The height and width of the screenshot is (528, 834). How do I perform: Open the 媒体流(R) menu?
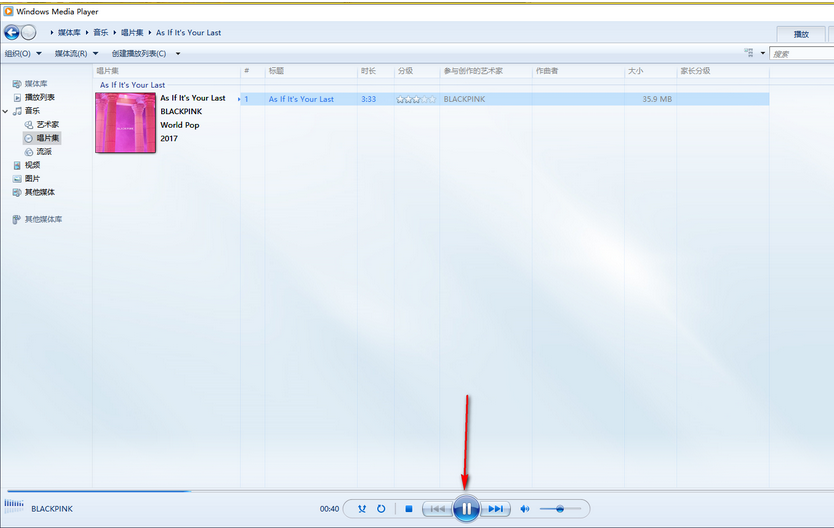[76, 53]
